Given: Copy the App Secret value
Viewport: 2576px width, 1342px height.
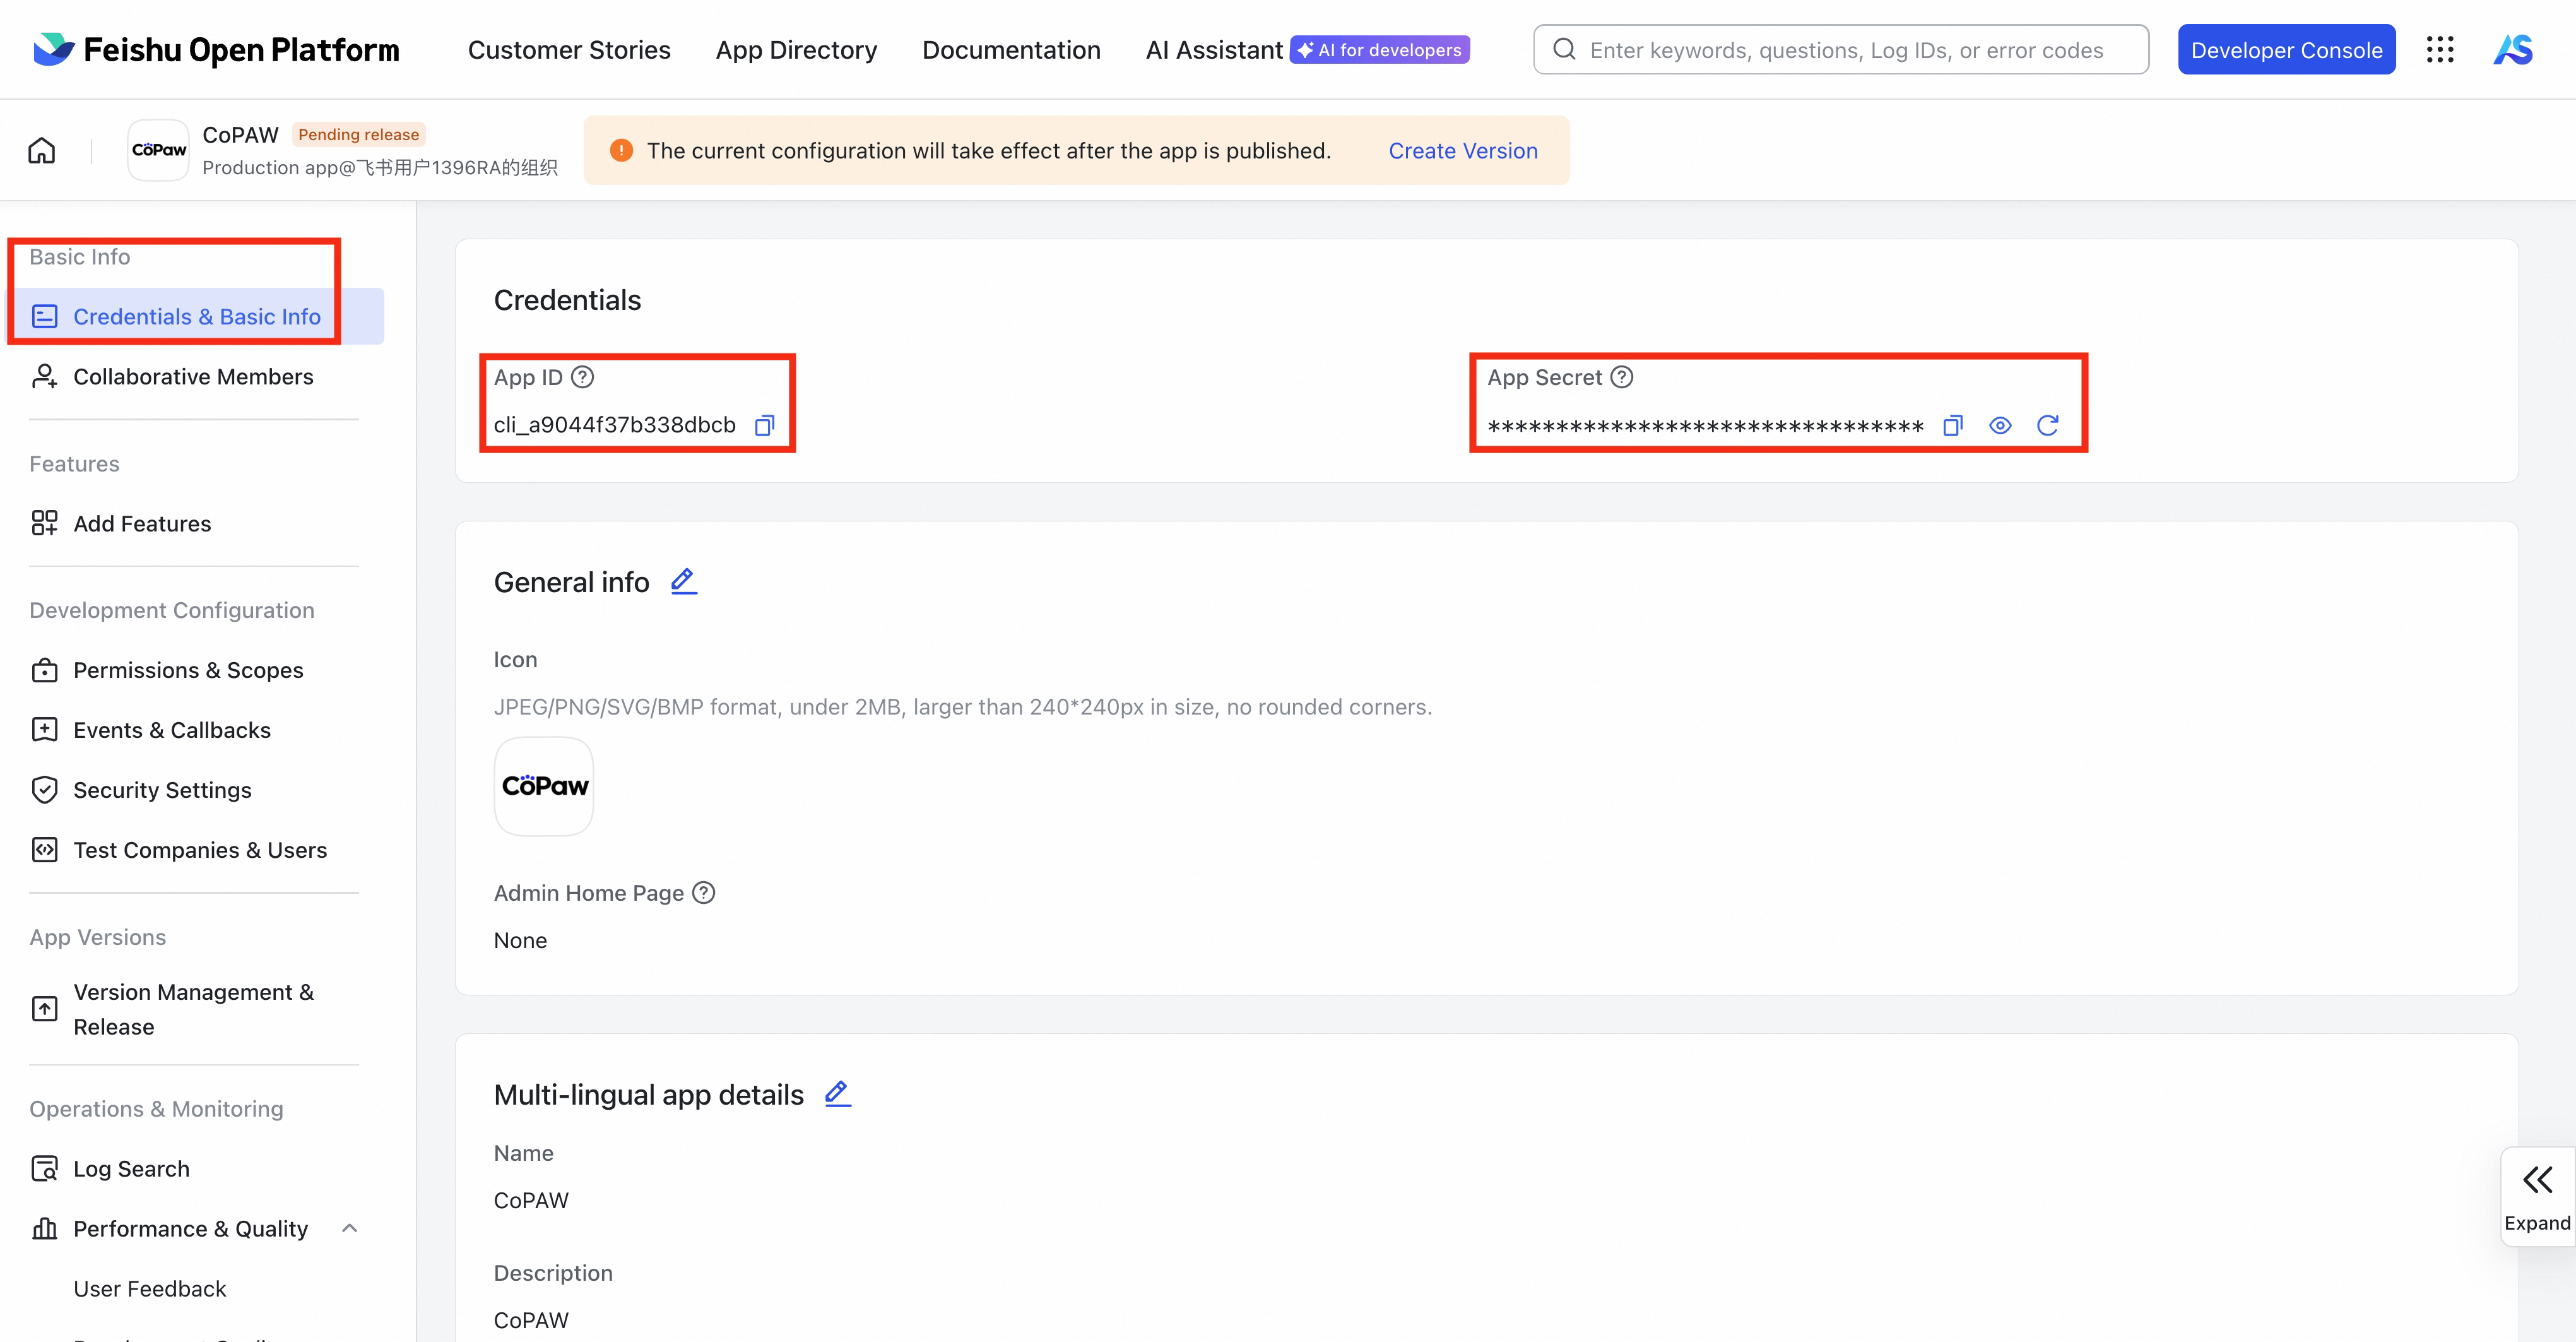Looking at the screenshot, I should [x=1952, y=425].
